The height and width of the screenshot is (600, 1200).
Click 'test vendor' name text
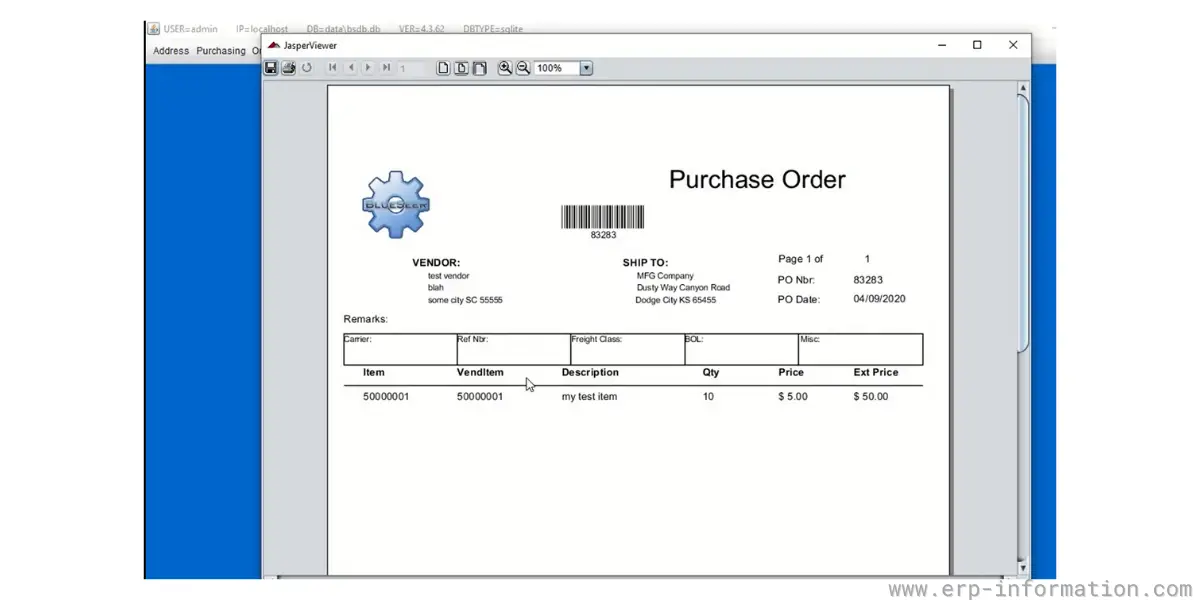(448, 276)
